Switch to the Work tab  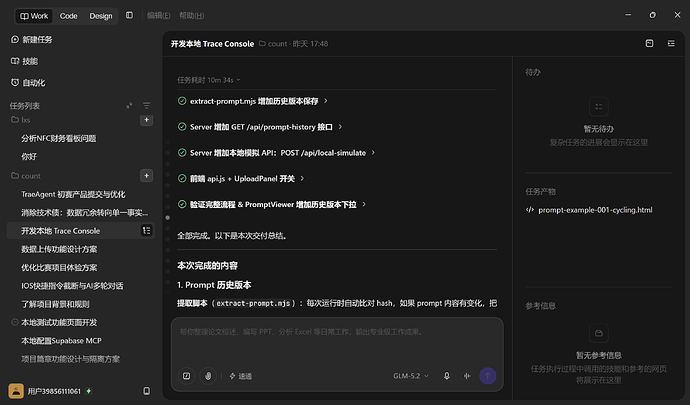[34, 16]
